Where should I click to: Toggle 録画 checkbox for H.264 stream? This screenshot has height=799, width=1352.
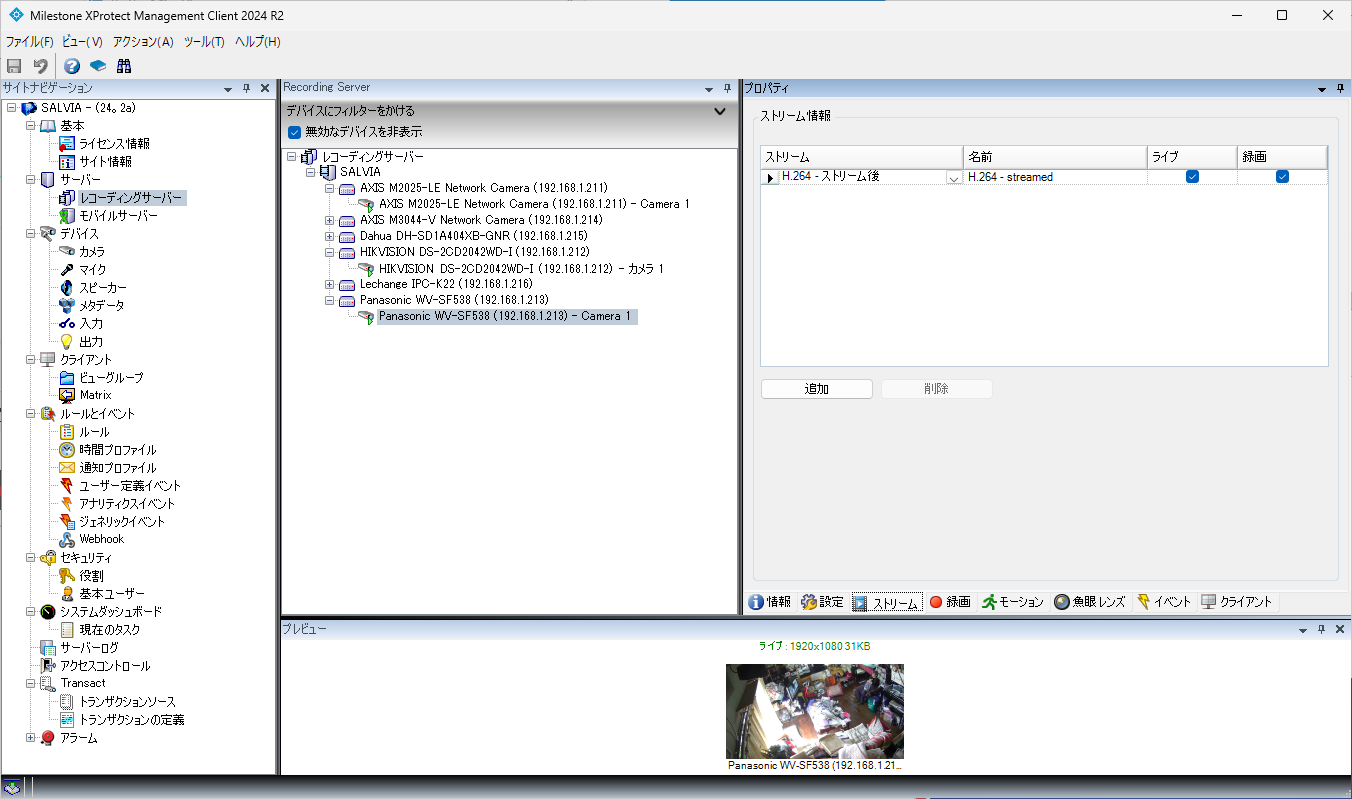1282,177
